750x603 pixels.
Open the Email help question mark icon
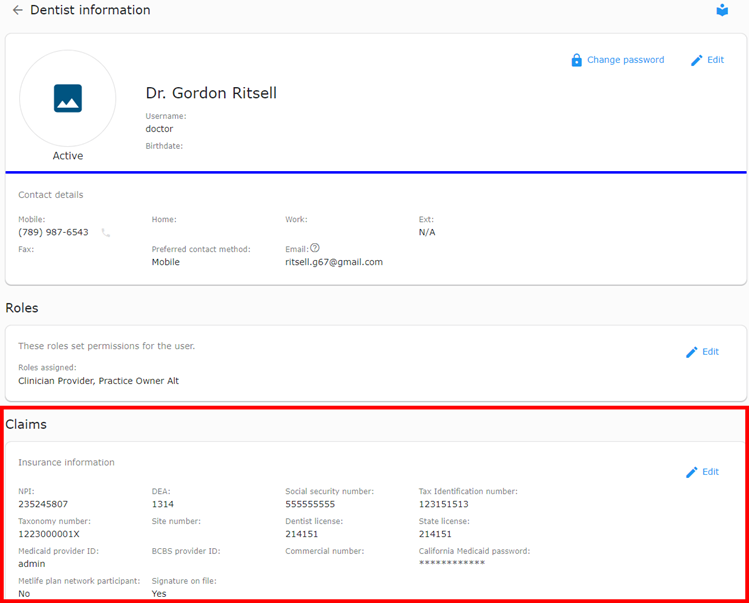click(315, 248)
